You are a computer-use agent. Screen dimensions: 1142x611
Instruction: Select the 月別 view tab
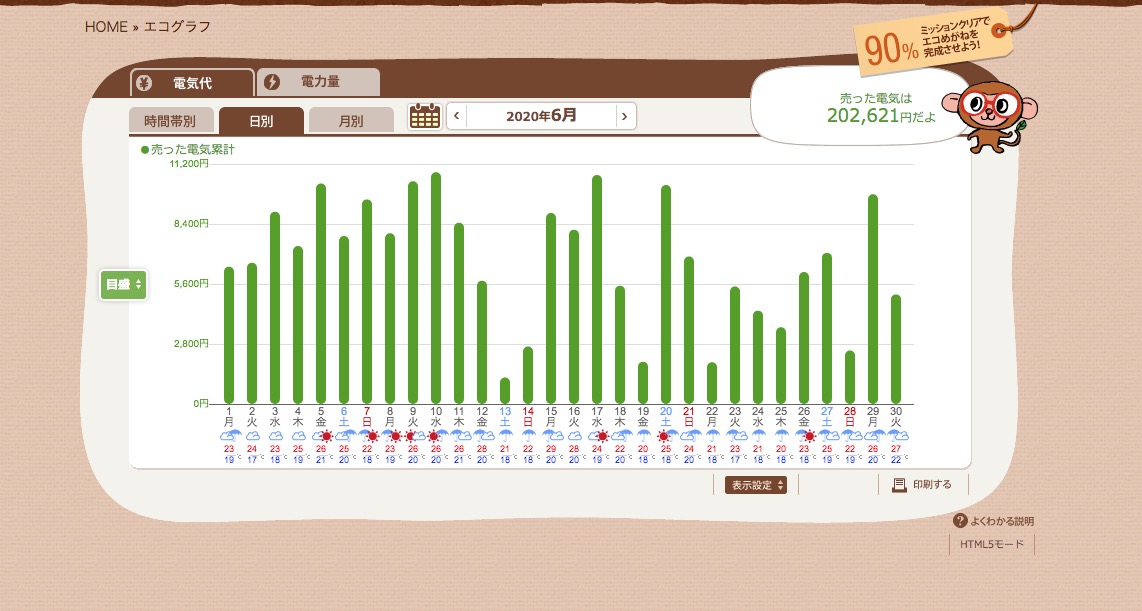tap(351, 121)
